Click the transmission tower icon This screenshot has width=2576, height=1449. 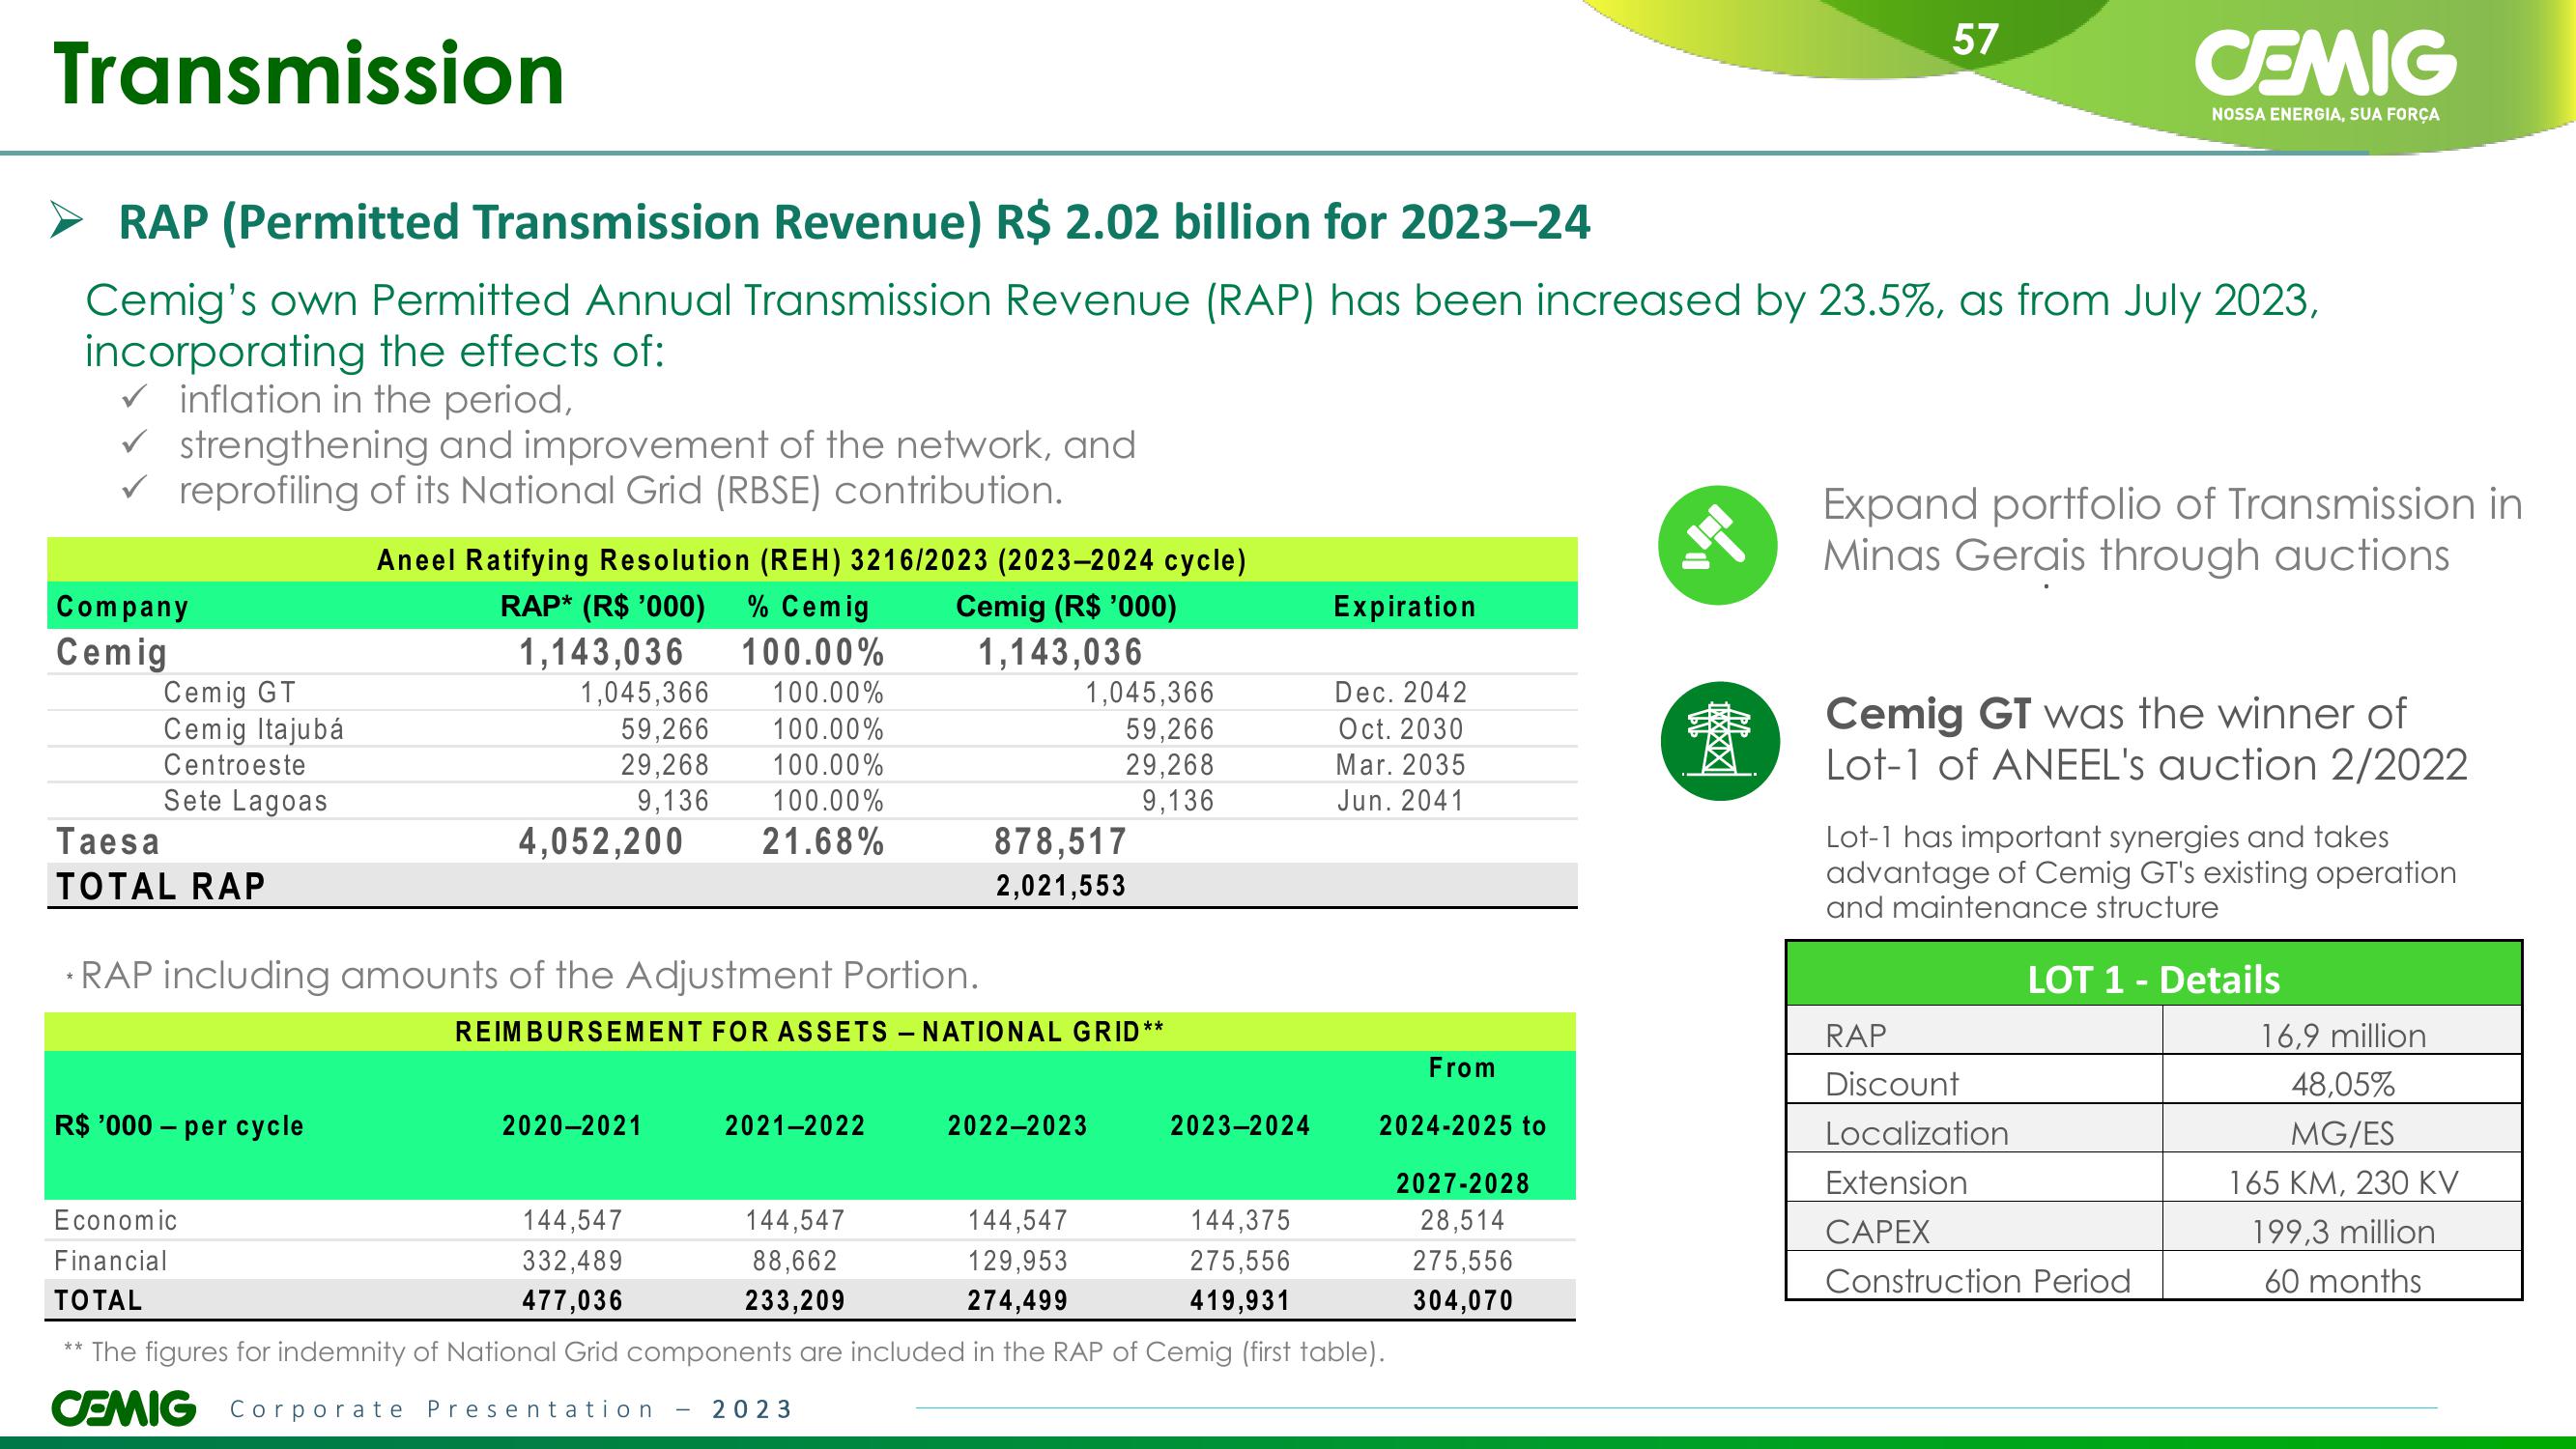click(1719, 741)
